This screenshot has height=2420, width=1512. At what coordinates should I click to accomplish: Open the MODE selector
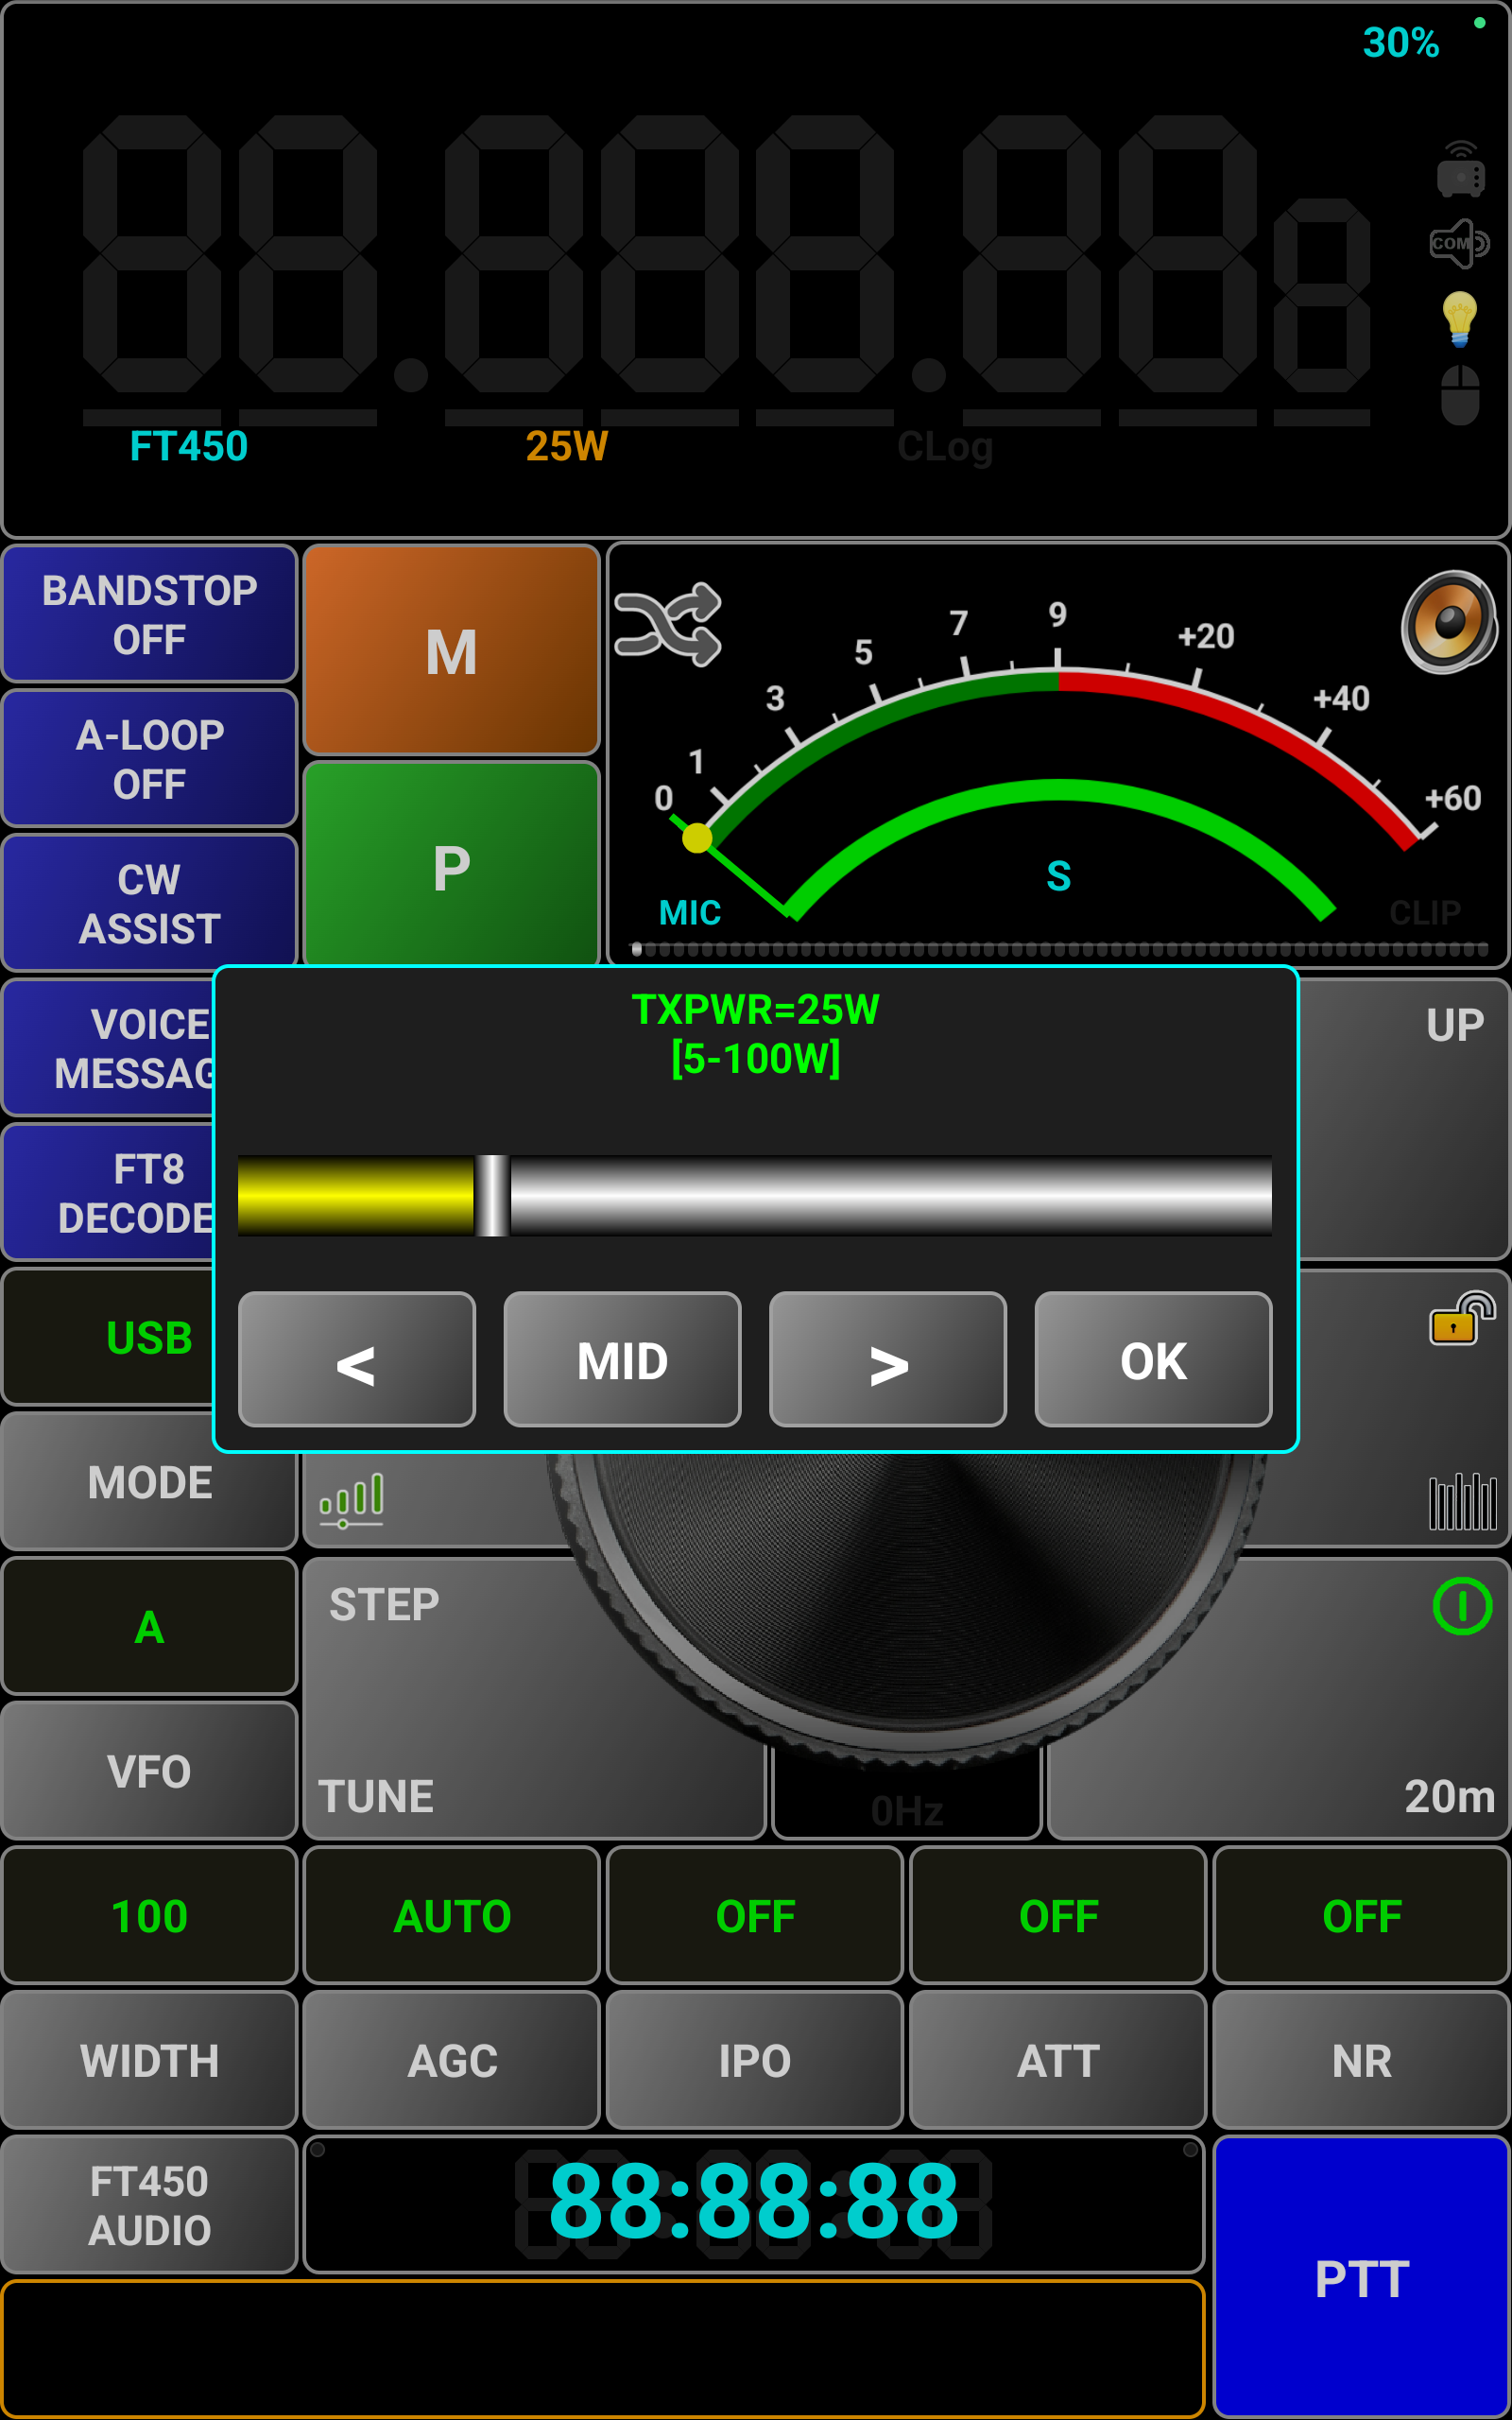pyautogui.click(x=150, y=1482)
